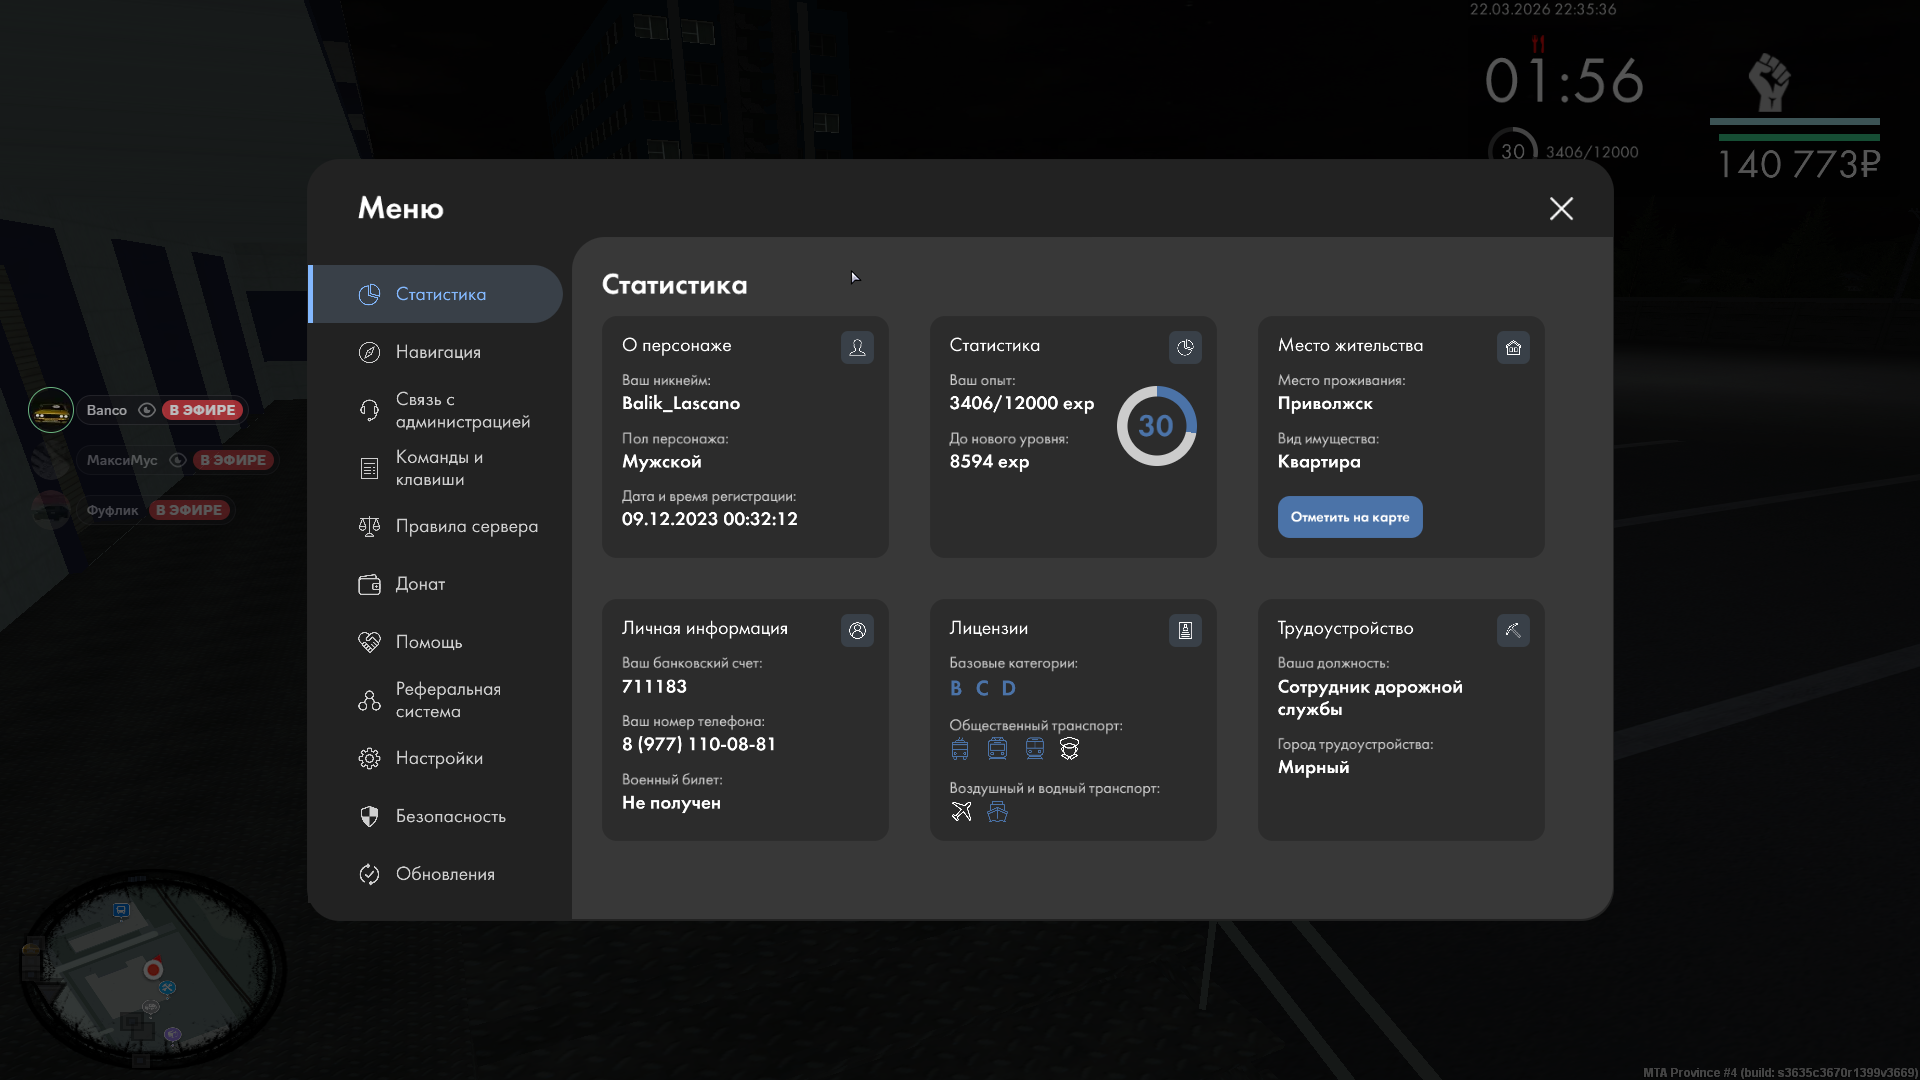This screenshot has height=1080, width=1920.
Task: Toggle the eye icon next to МаксиМус stream
Action: click(178, 460)
